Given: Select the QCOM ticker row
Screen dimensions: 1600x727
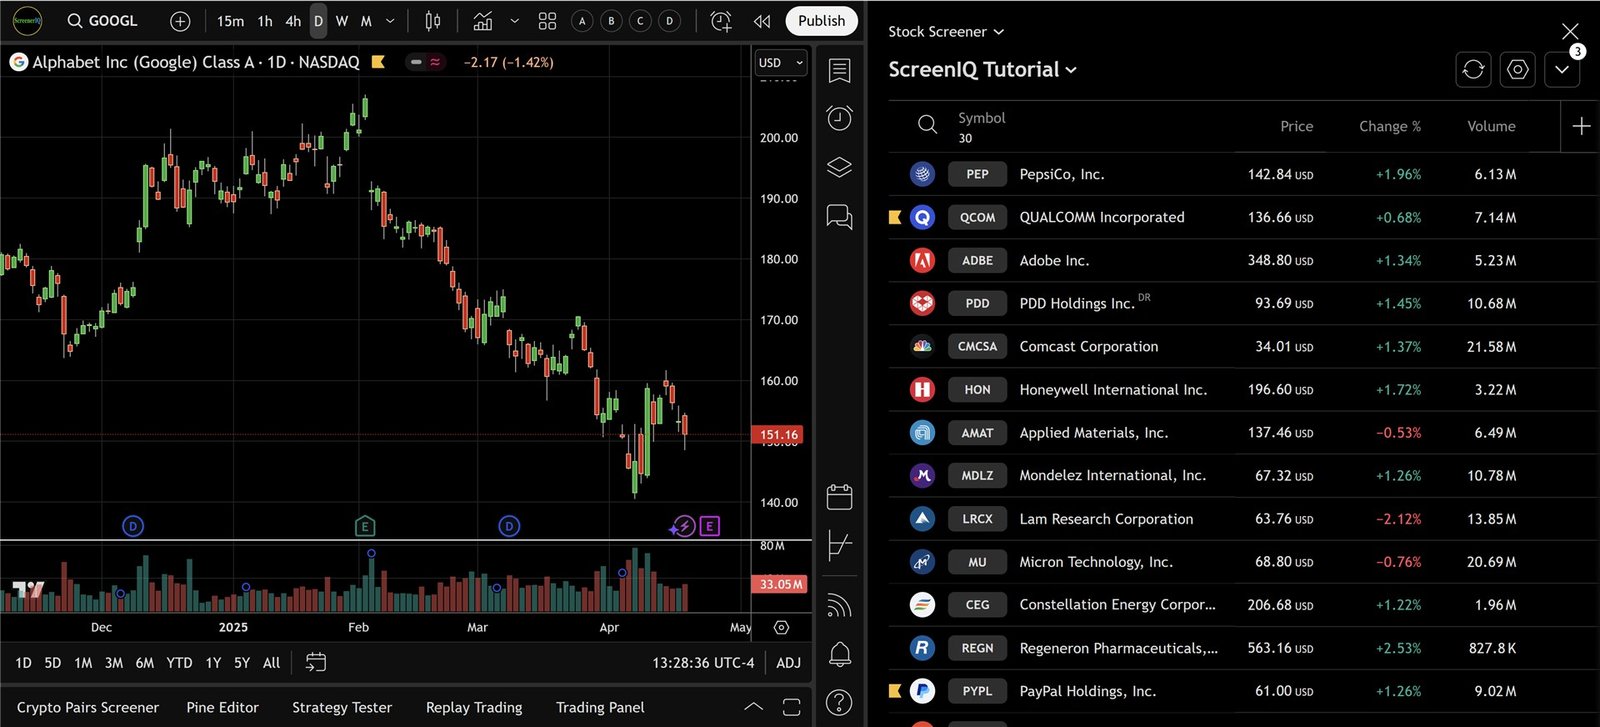Looking at the screenshot, I should [x=1243, y=217].
